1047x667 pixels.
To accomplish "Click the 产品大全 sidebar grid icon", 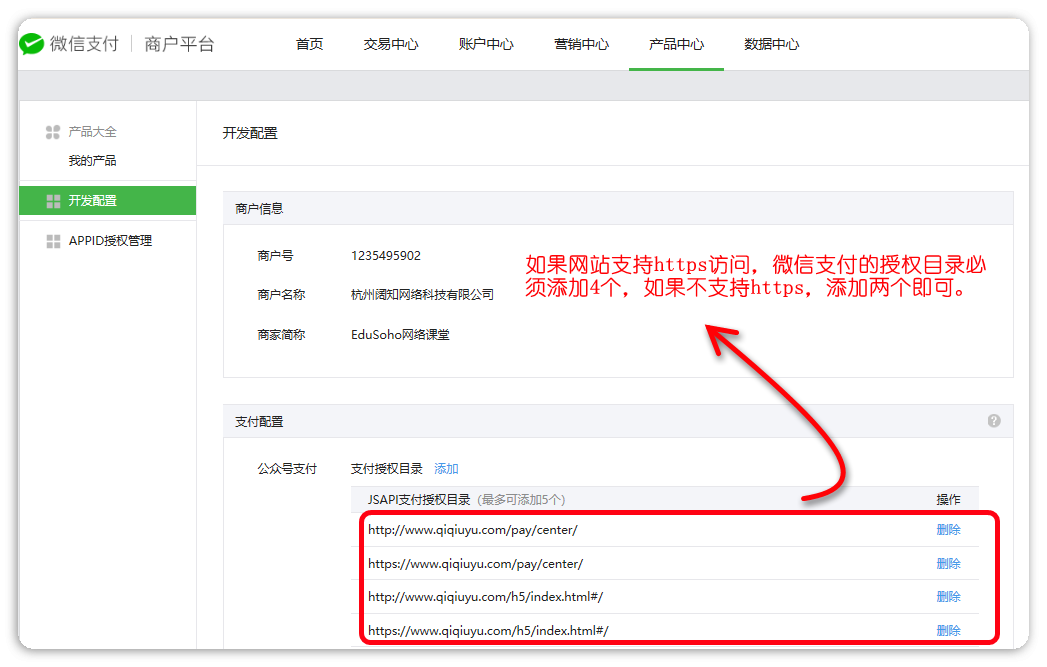I will 53,132.
